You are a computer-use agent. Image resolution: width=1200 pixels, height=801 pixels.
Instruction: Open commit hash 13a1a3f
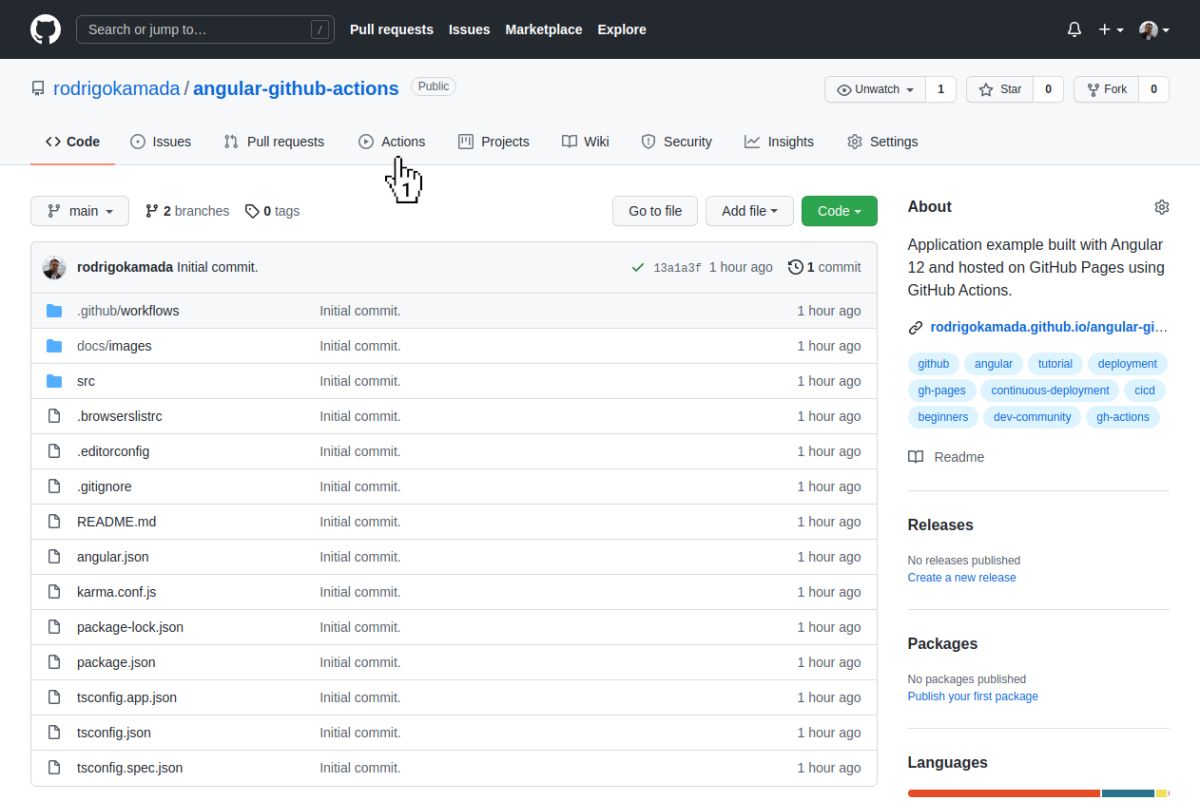(x=677, y=268)
